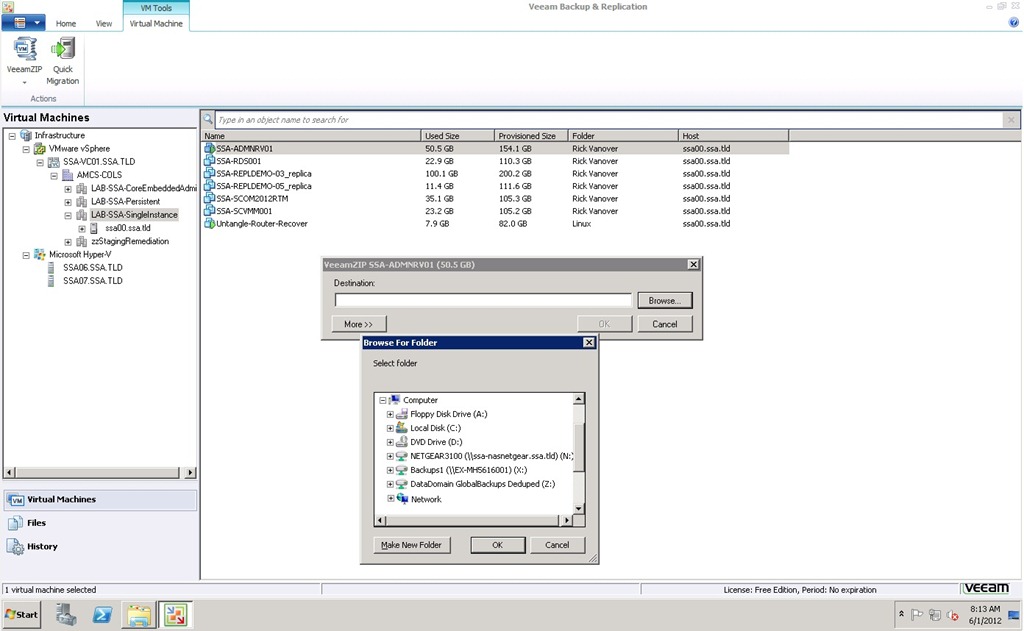
Task: Collapse the Infrastructure tree node
Action: pos(12,136)
